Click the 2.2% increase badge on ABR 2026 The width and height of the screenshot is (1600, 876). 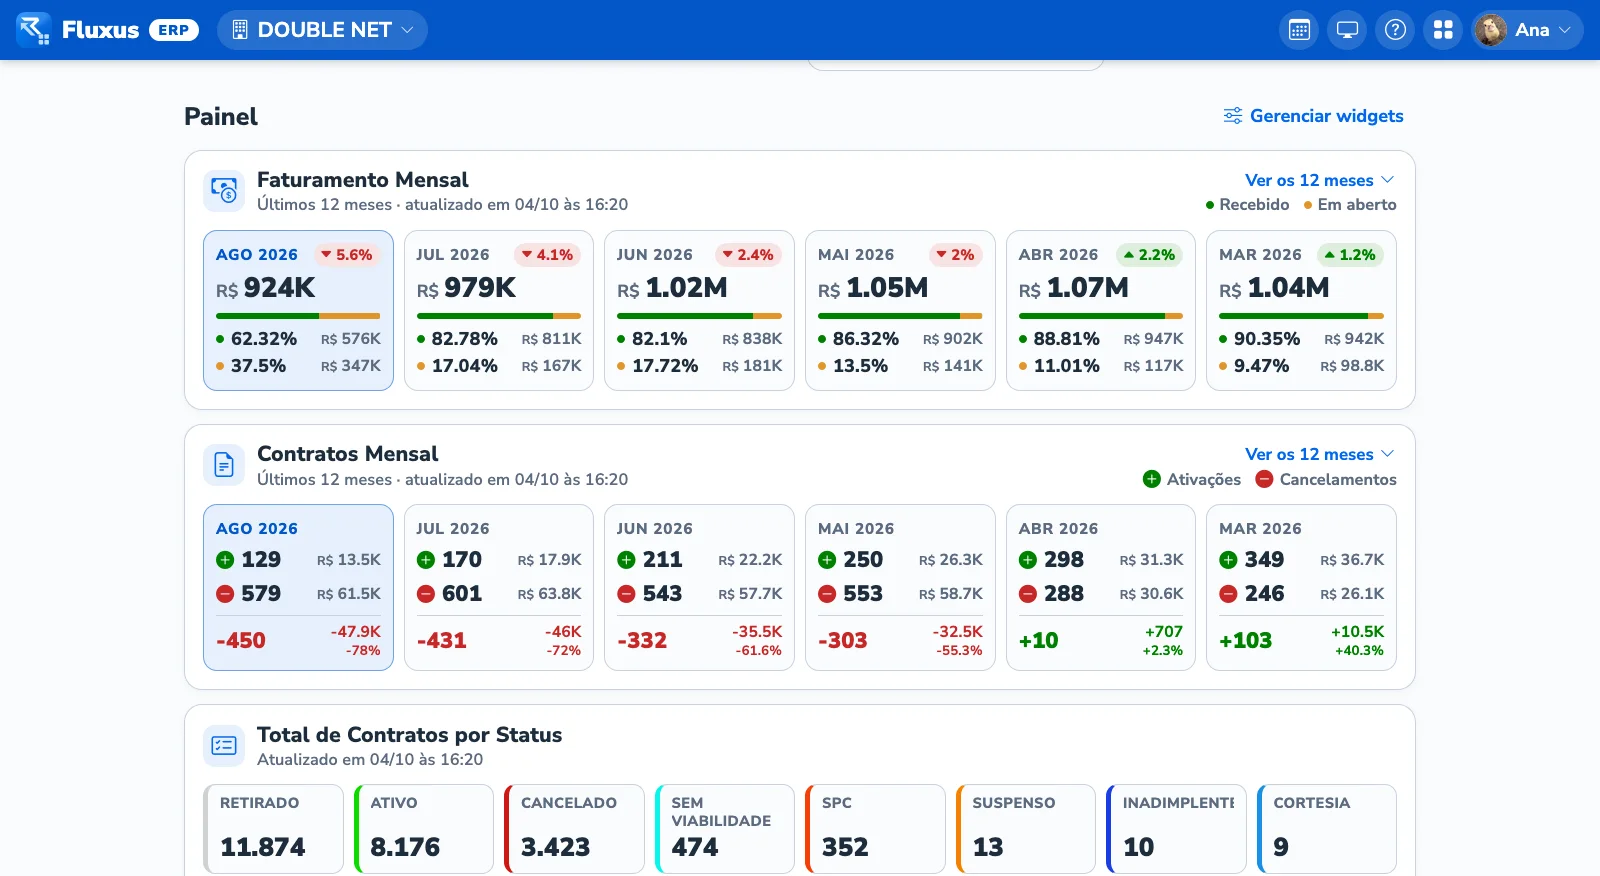(x=1149, y=255)
